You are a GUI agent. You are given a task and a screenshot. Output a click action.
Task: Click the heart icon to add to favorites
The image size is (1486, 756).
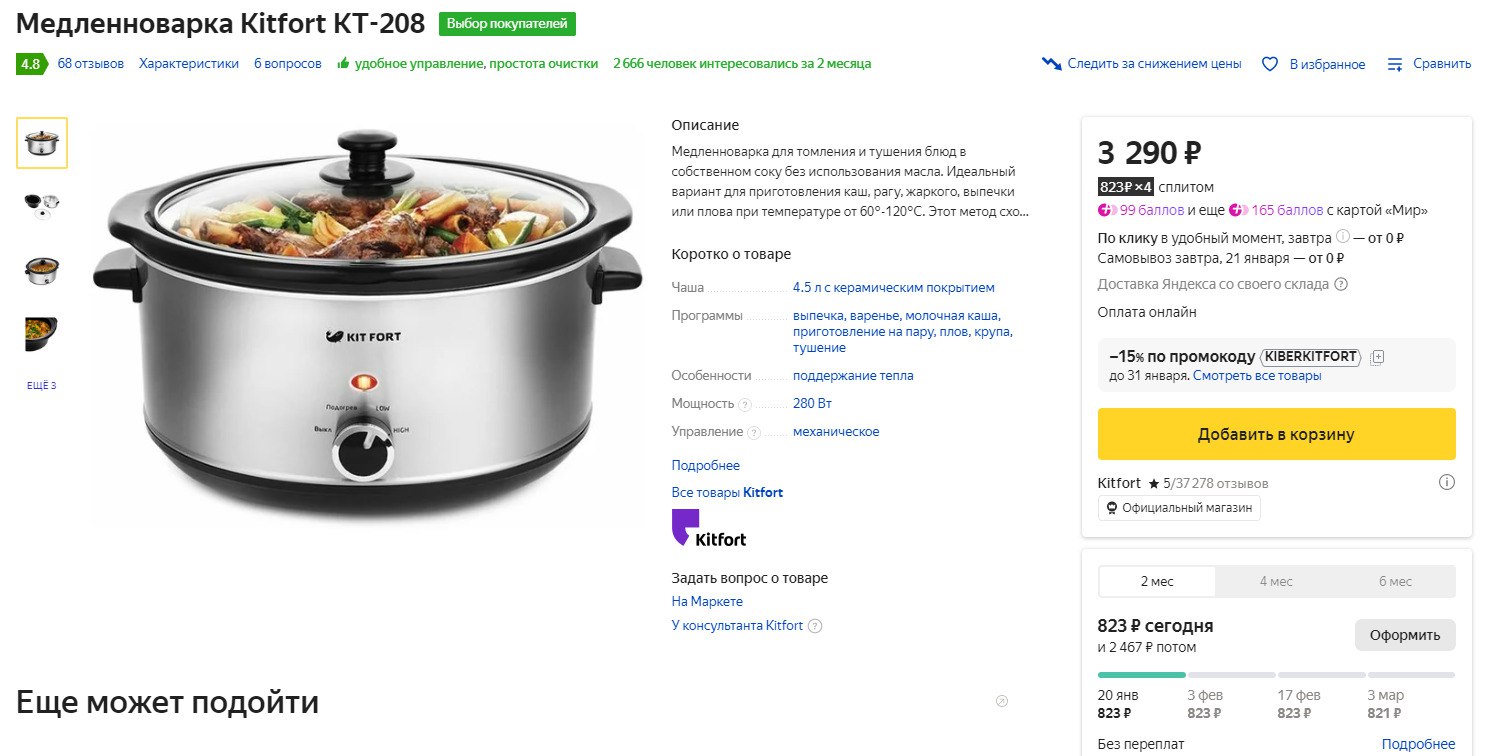tap(1270, 64)
